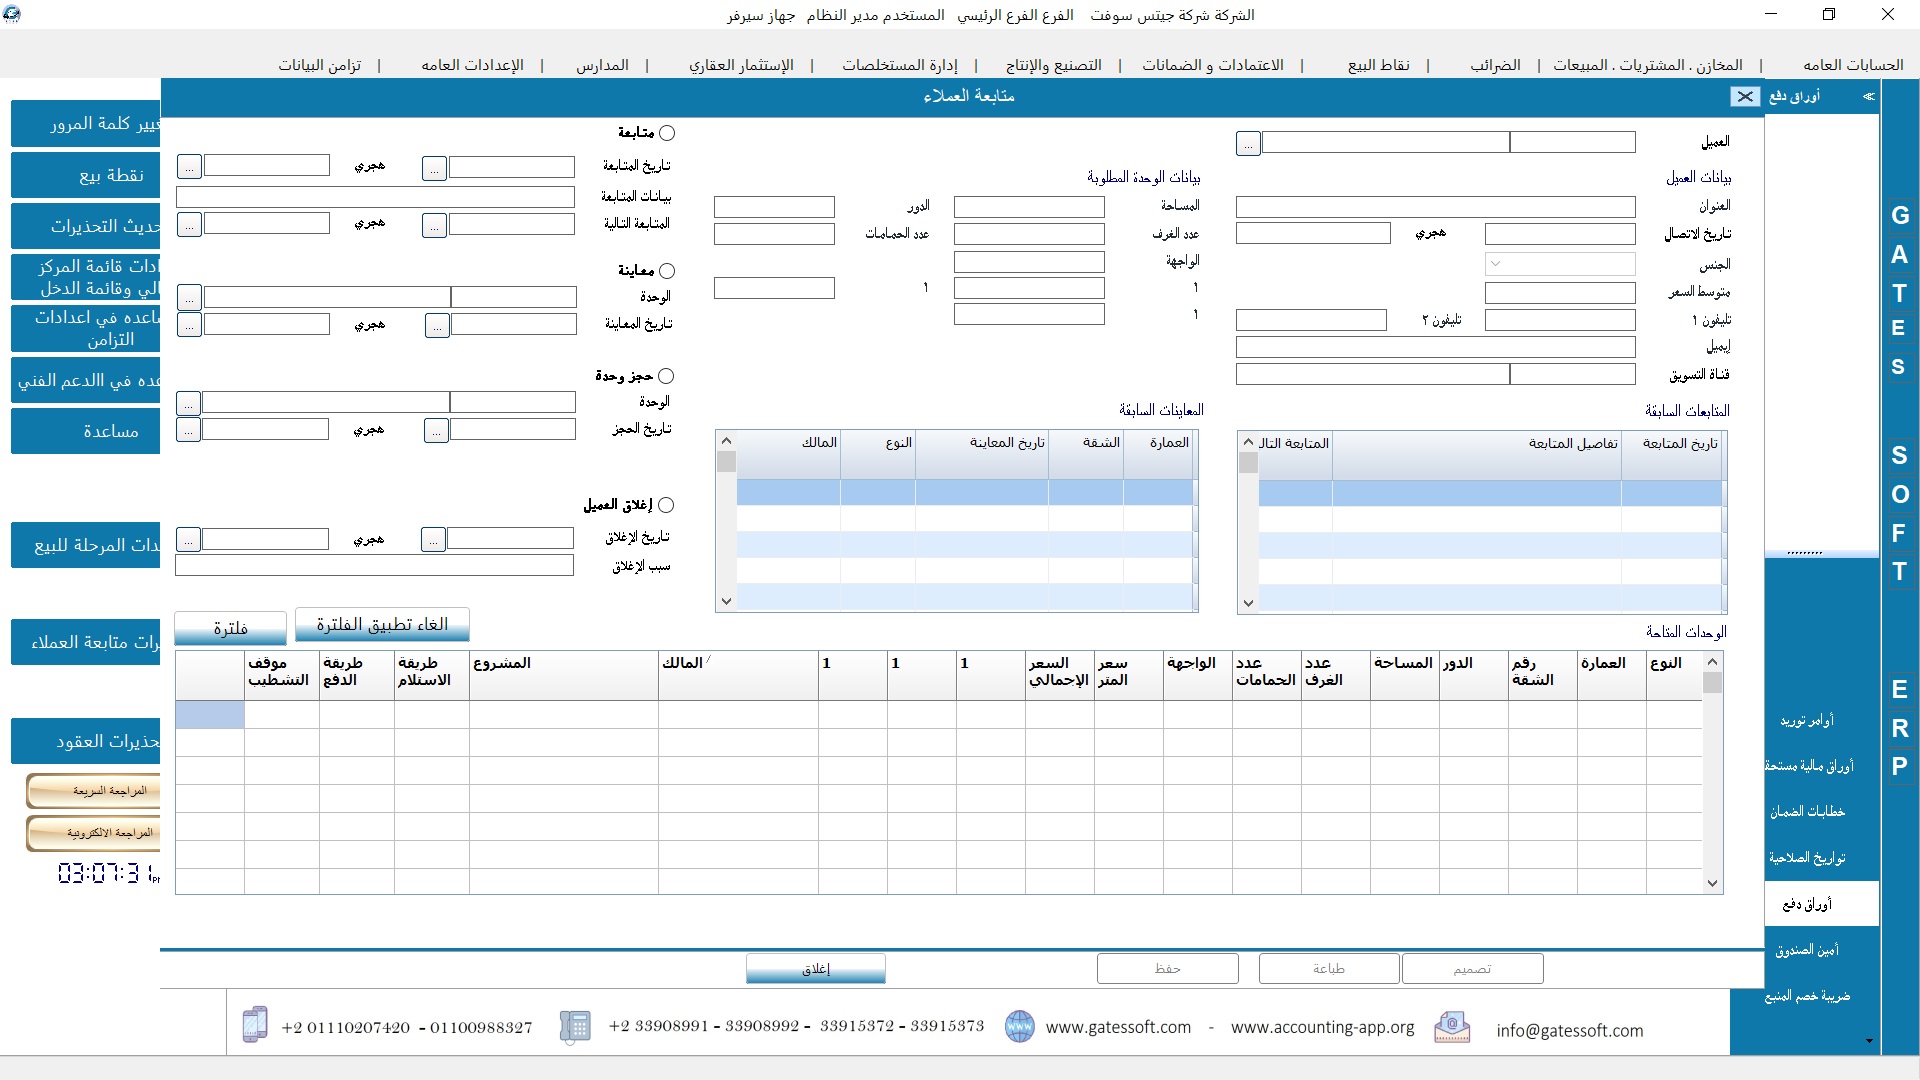Image resolution: width=1920 pixels, height=1080 pixels.
Task: Click the إغلاق button
Action: tap(816, 968)
